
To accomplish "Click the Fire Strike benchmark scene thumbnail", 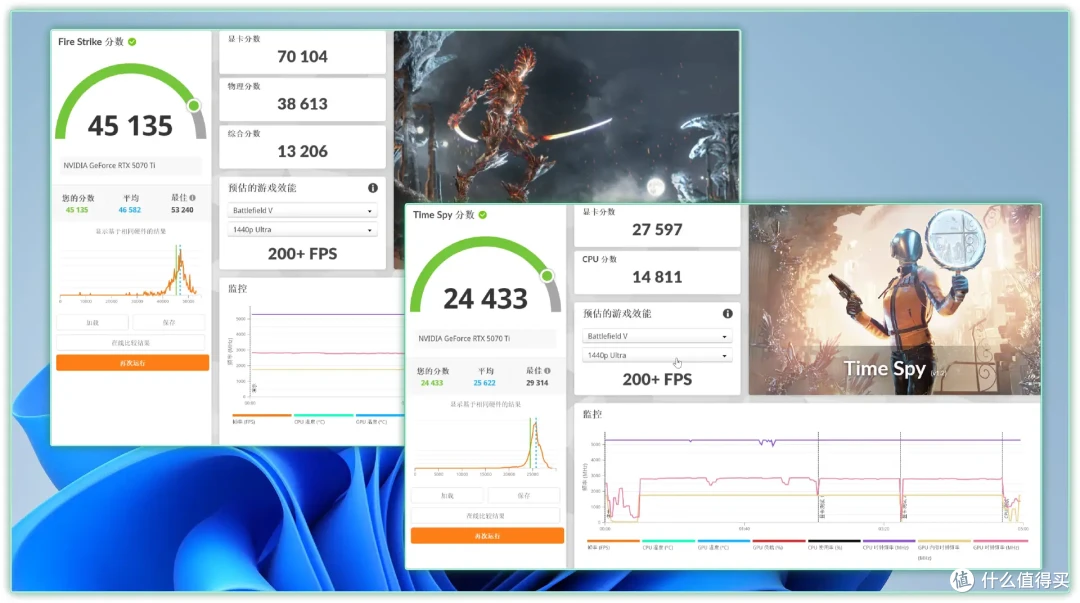I will (x=566, y=117).
